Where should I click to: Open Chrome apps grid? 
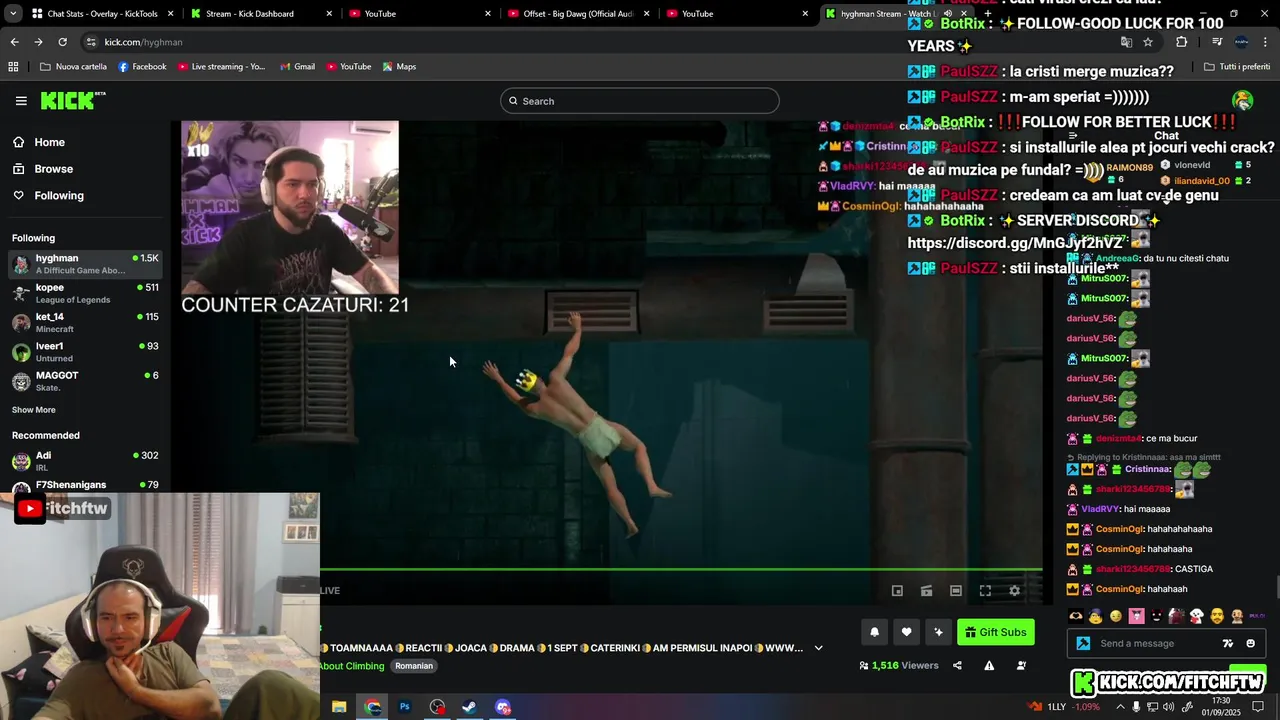click(x=13, y=67)
